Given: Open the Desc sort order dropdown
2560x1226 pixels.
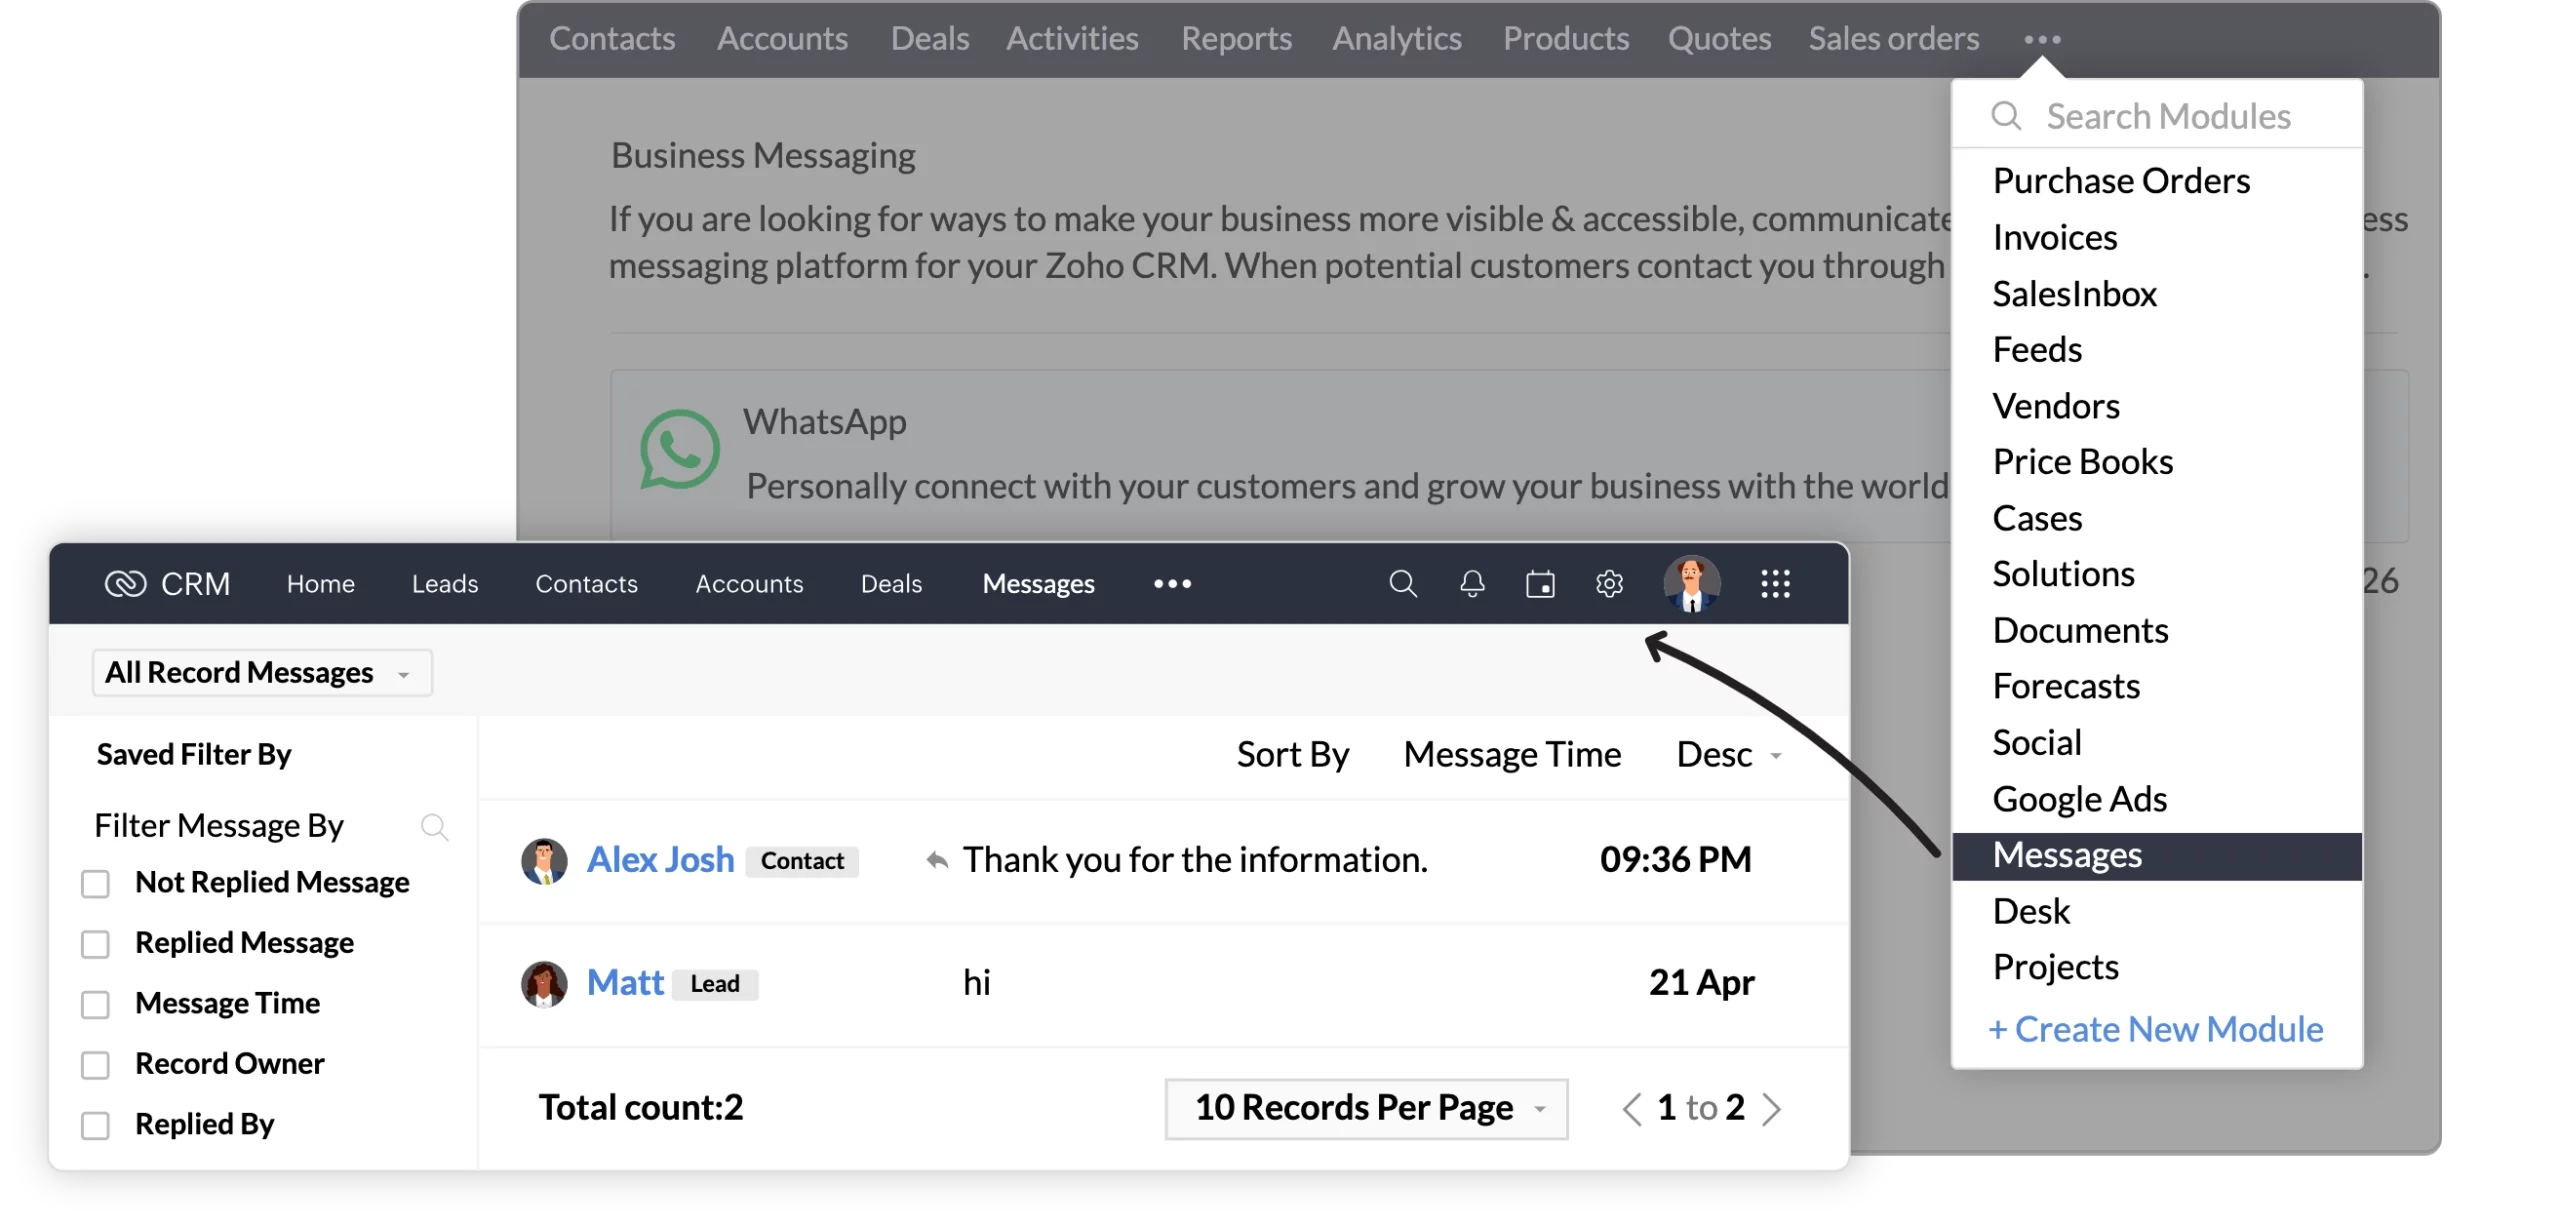Looking at the screenshot, I should click(1729, 755).
